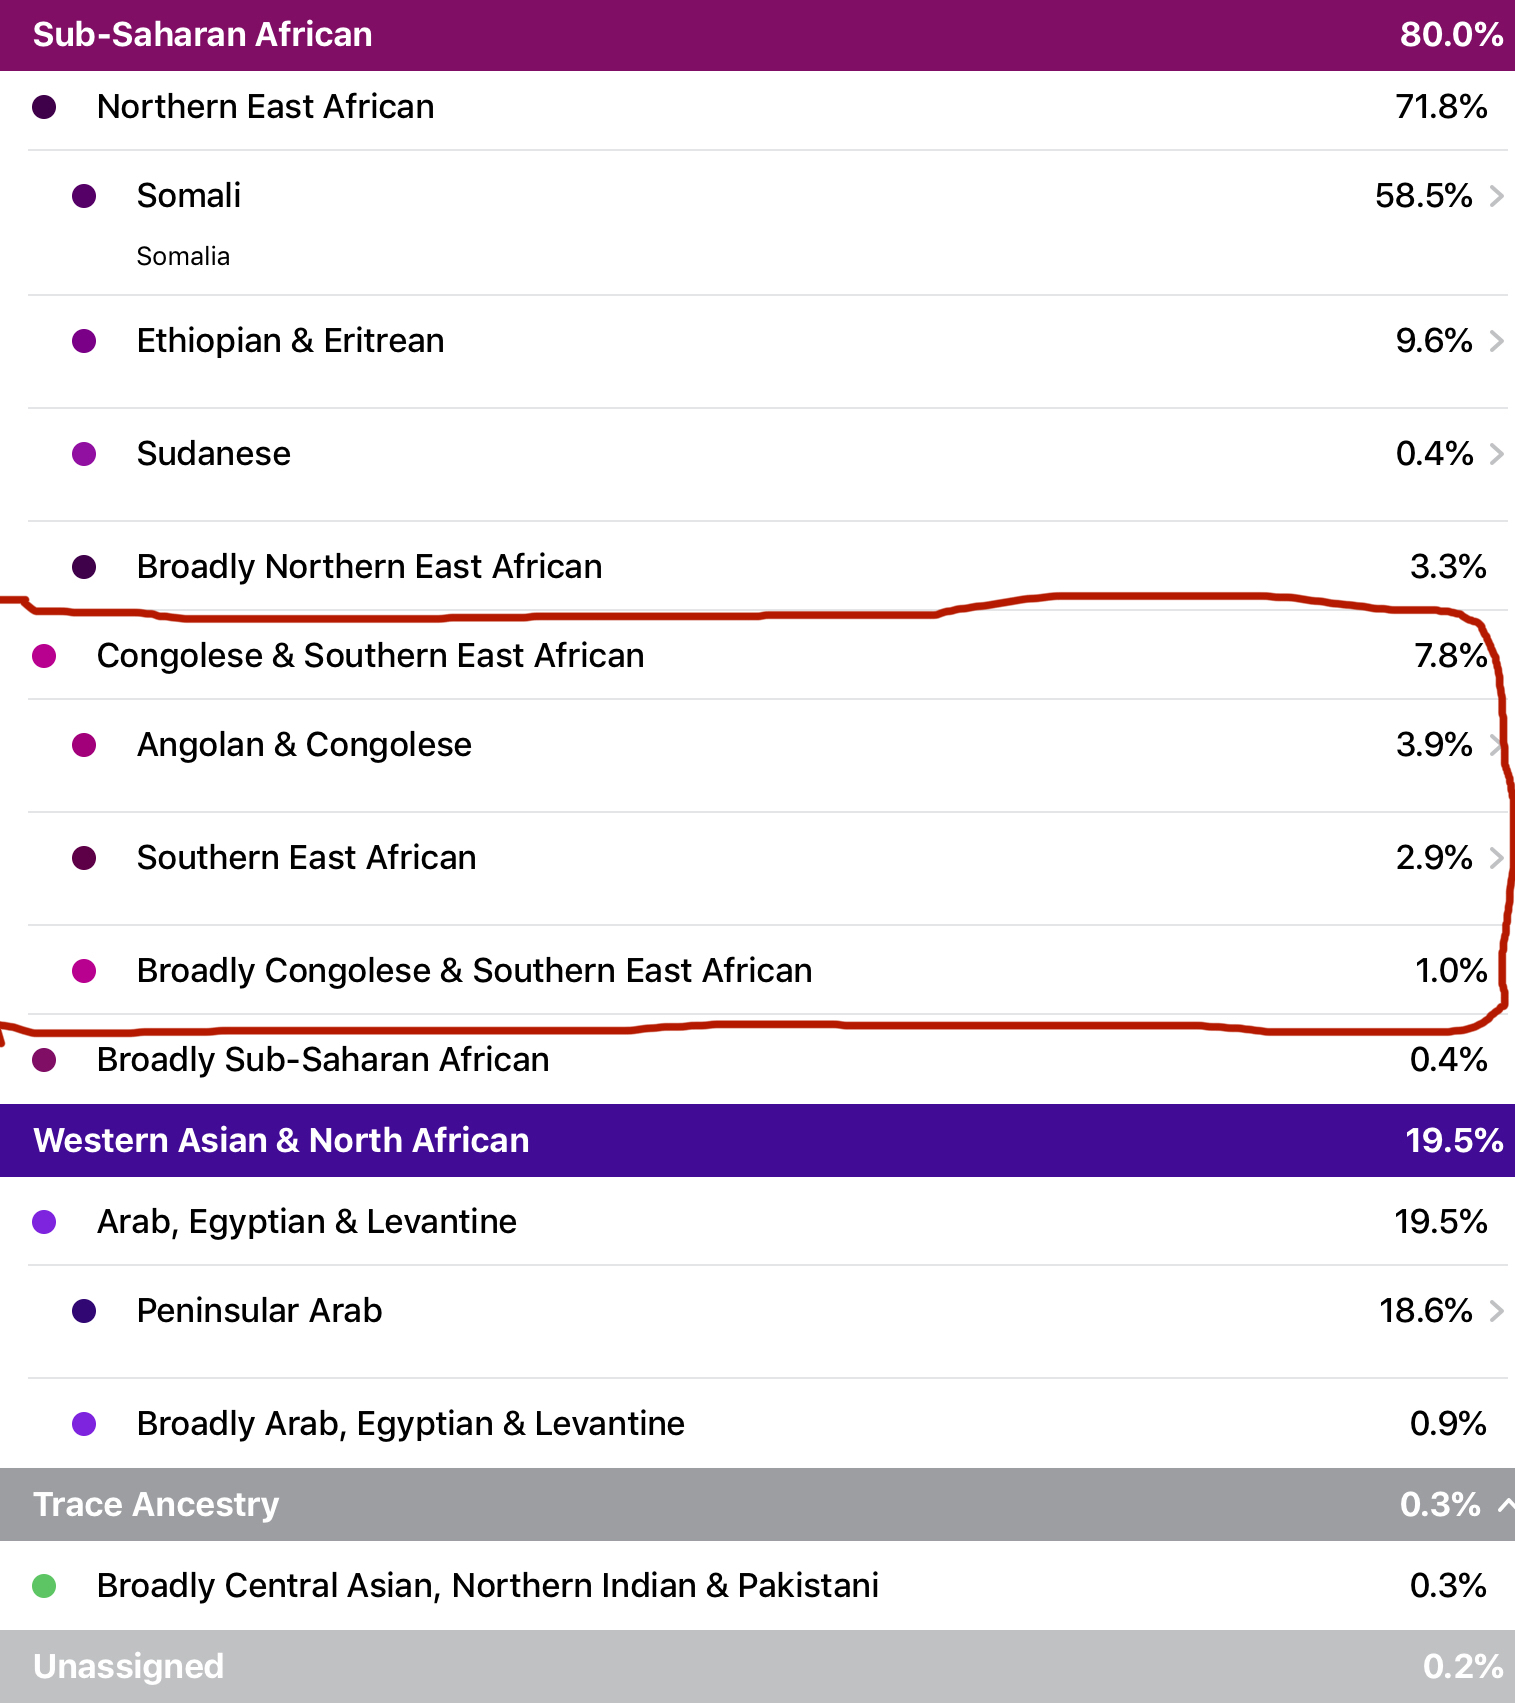
Task: Open Southern East African details chevron
Action: tap(1496, 858)
